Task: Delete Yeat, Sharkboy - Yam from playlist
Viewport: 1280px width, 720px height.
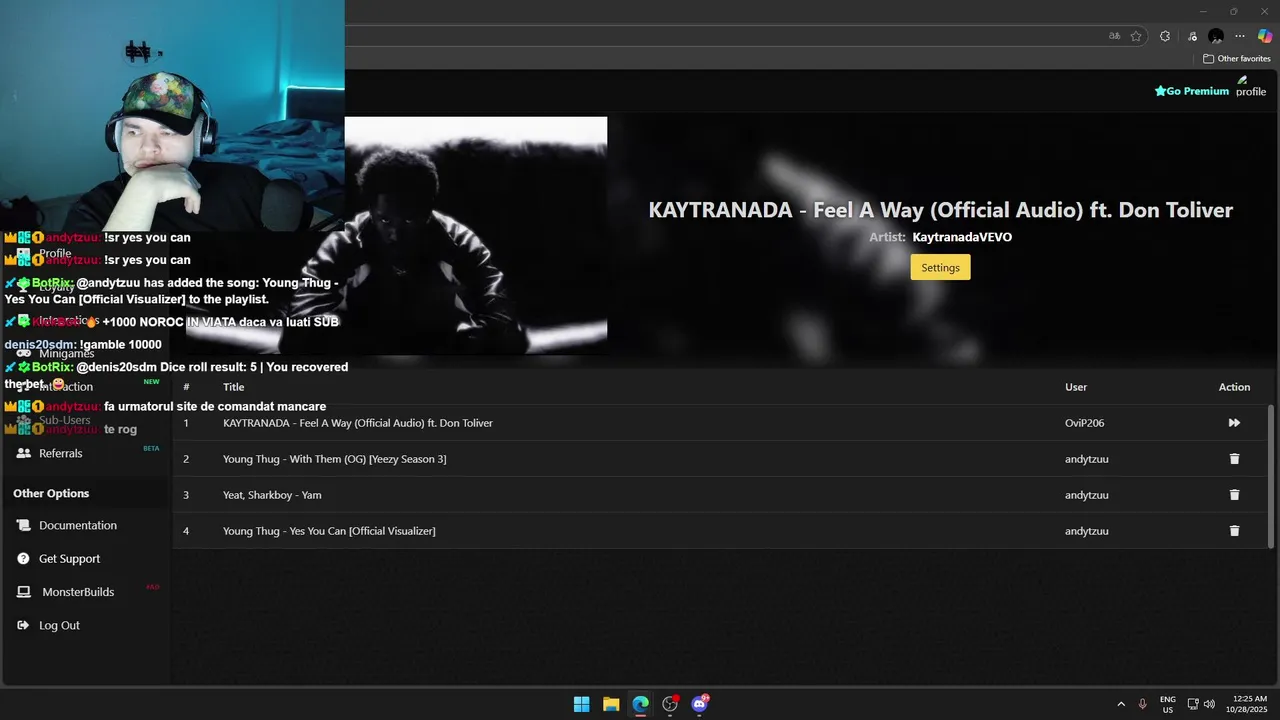Action: (1234, 495)
